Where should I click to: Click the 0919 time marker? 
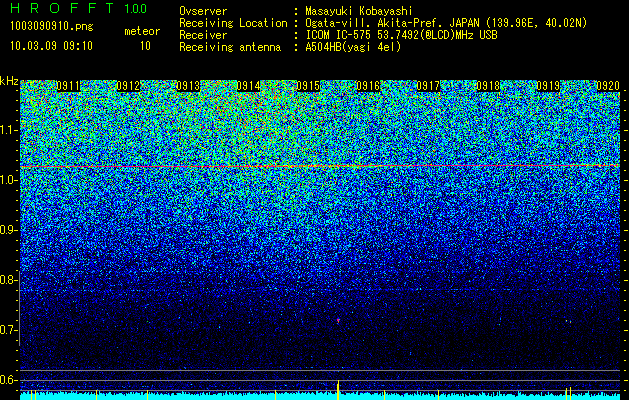pyautogui.click(x=548, y=86)
